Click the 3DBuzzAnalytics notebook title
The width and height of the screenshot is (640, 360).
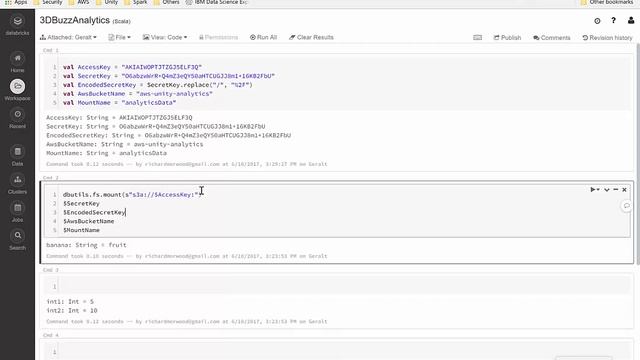[x=75, y=20]
